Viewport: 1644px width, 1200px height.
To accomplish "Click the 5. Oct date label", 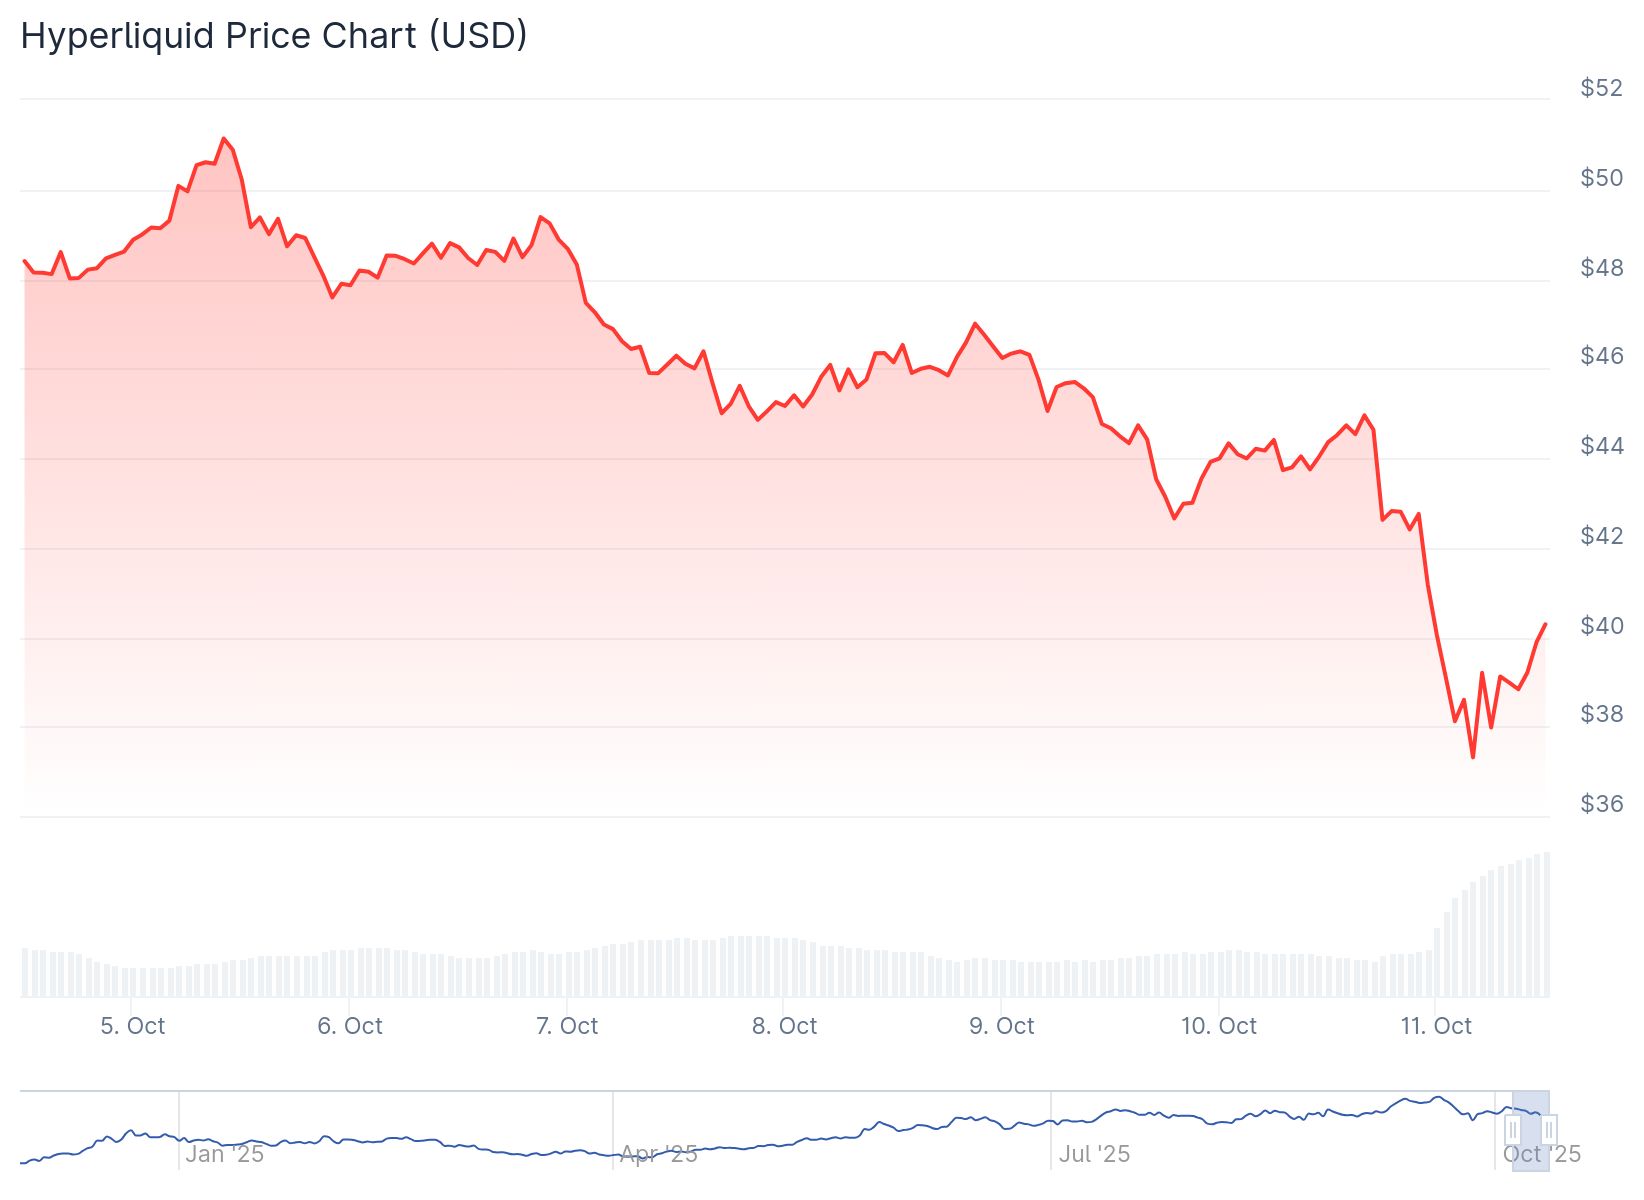I will click(133, 1026).
